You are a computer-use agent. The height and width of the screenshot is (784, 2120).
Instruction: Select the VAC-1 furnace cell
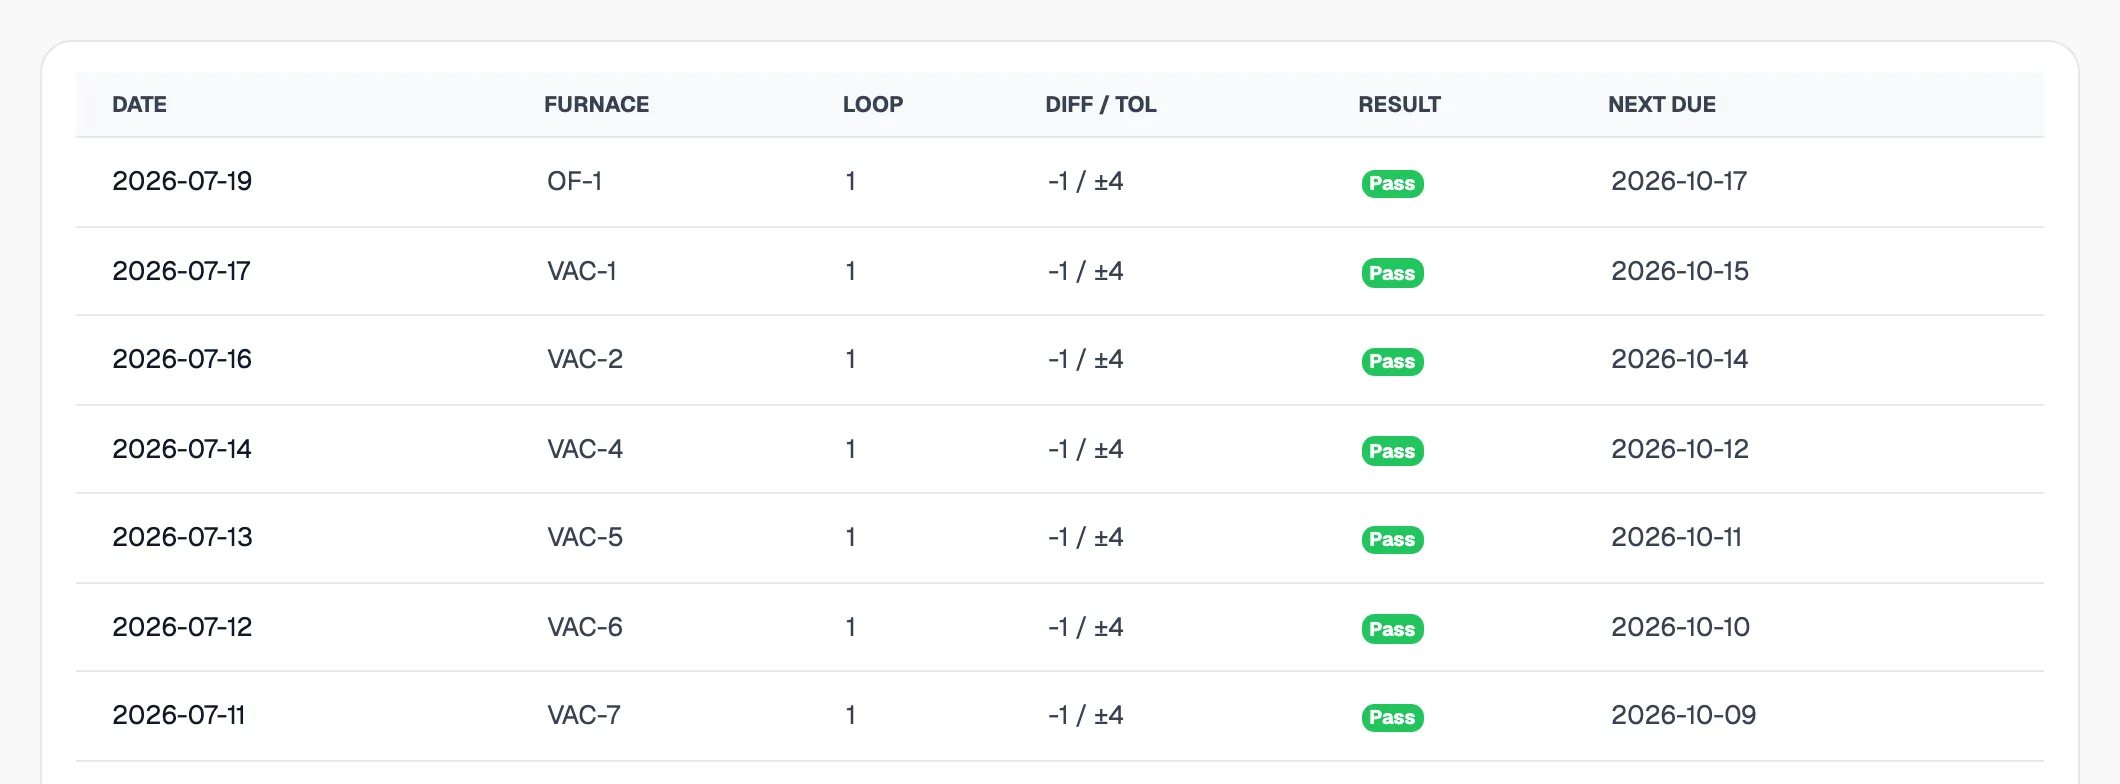[x=582, y=271]
